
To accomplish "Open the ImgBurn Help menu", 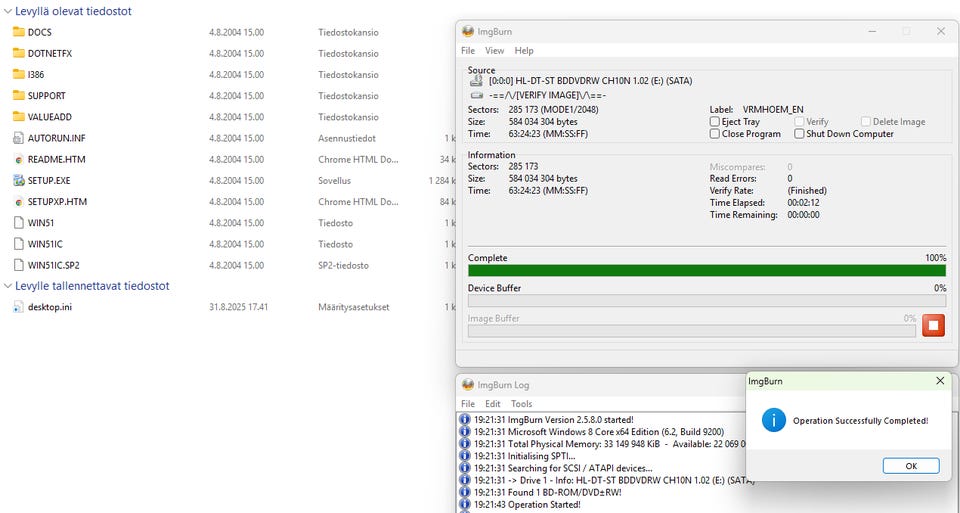I will [x=523, y=50].
